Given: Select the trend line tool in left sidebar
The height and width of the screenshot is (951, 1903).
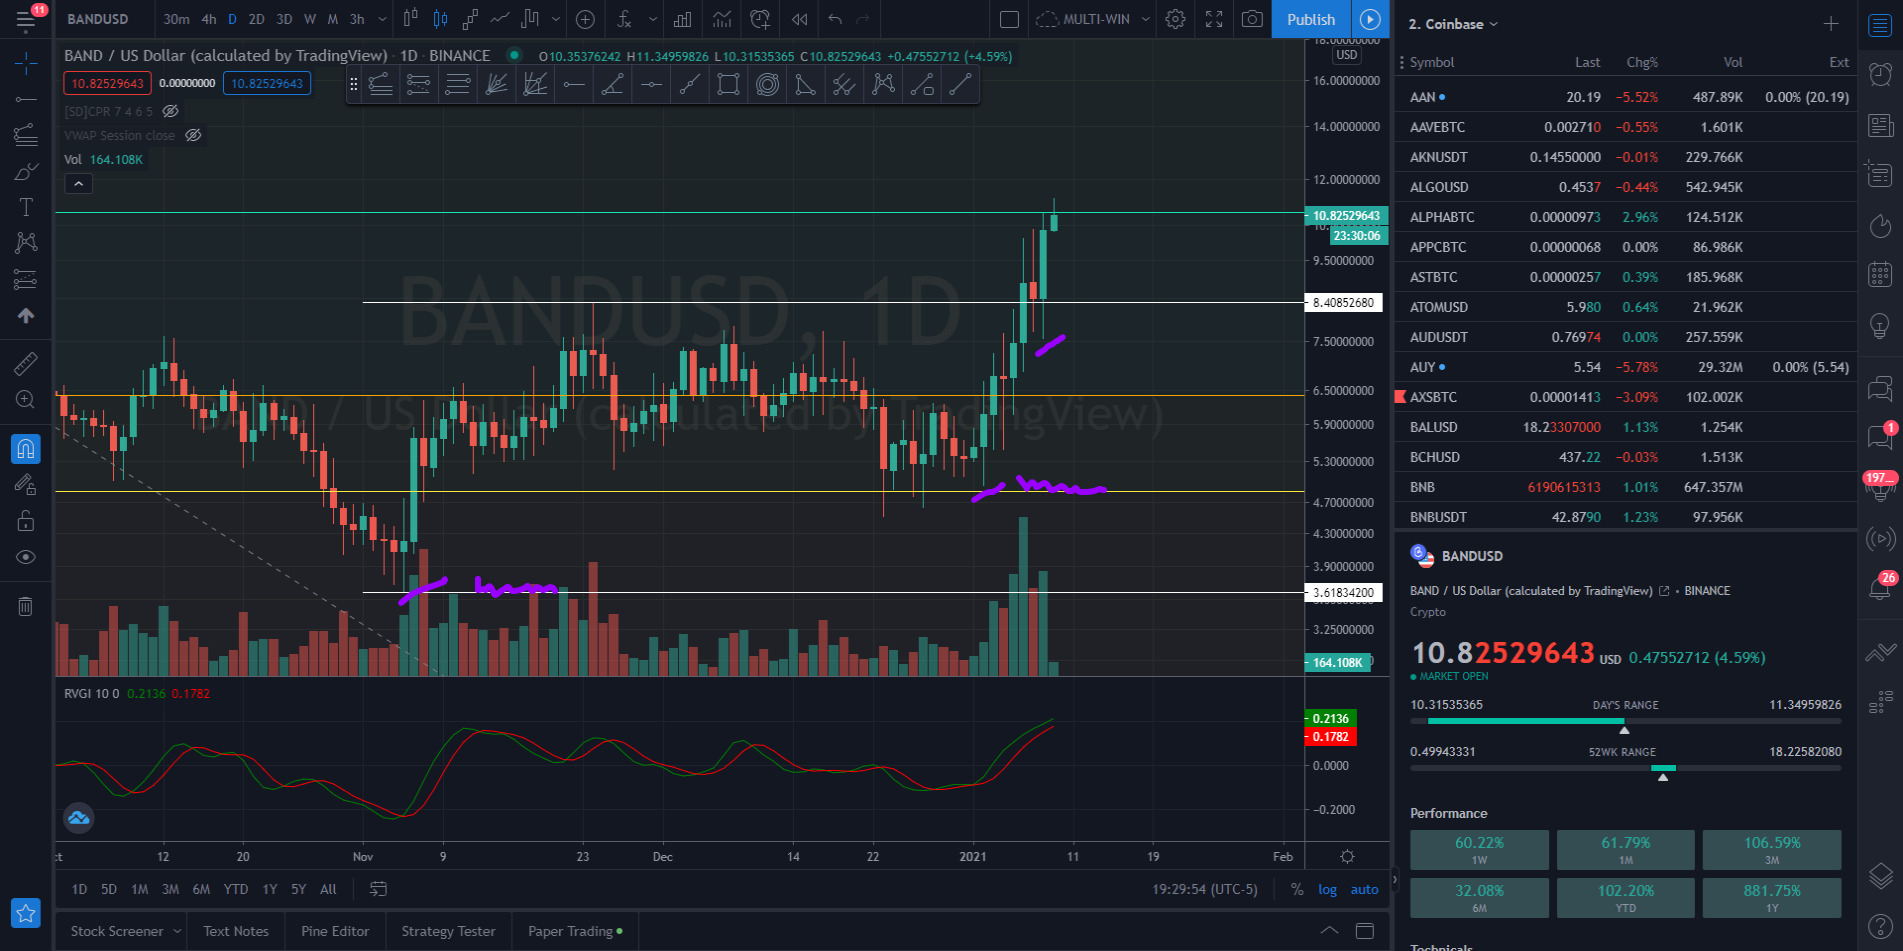Looking at the screenshot, I should pyautogui.click(x=26, y=99).
